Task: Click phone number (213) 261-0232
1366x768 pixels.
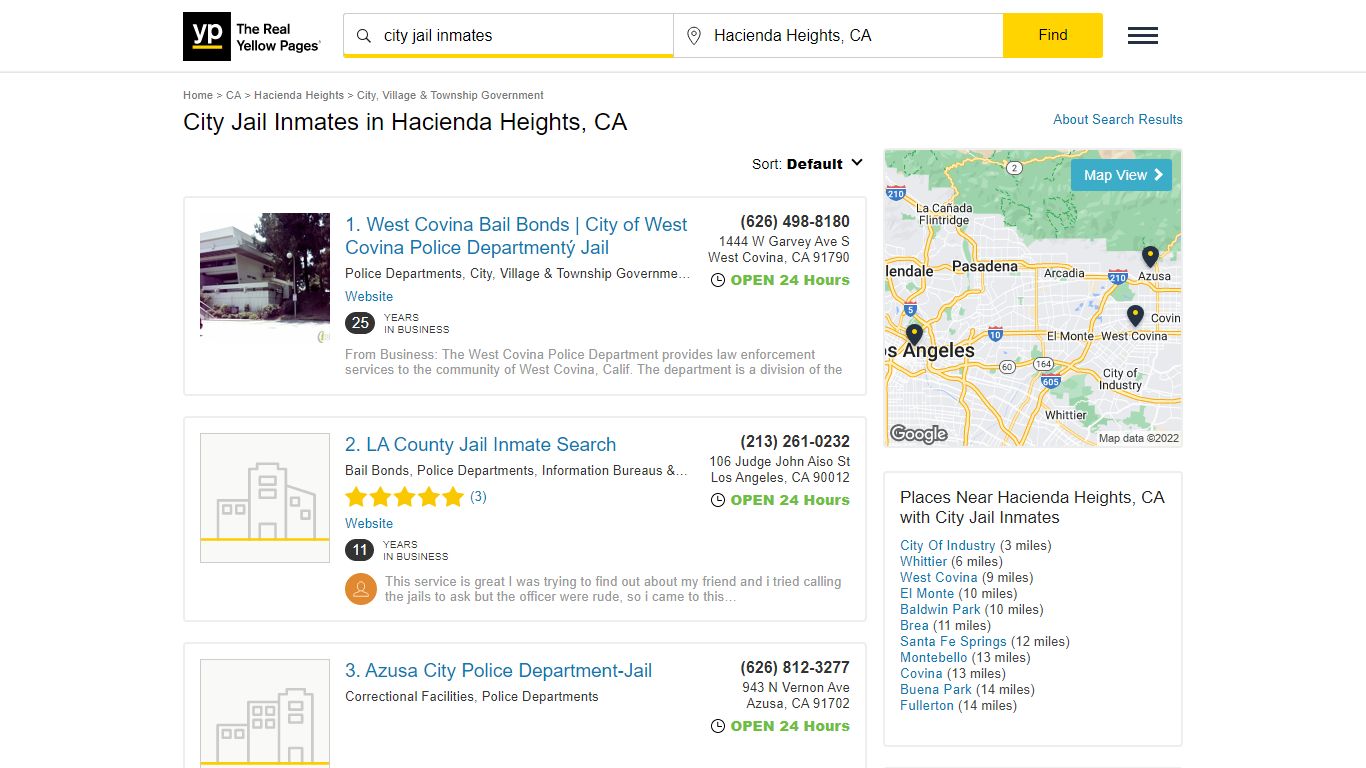Action: (x=795, y=441)
